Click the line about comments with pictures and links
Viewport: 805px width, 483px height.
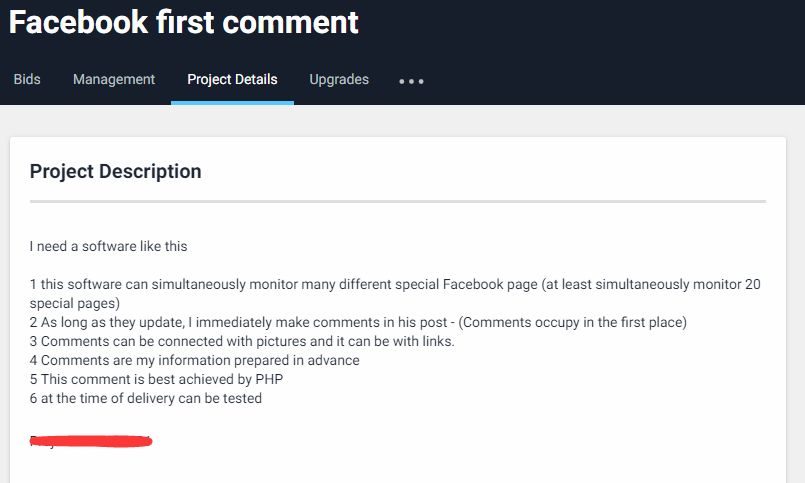tap(242, 341)
